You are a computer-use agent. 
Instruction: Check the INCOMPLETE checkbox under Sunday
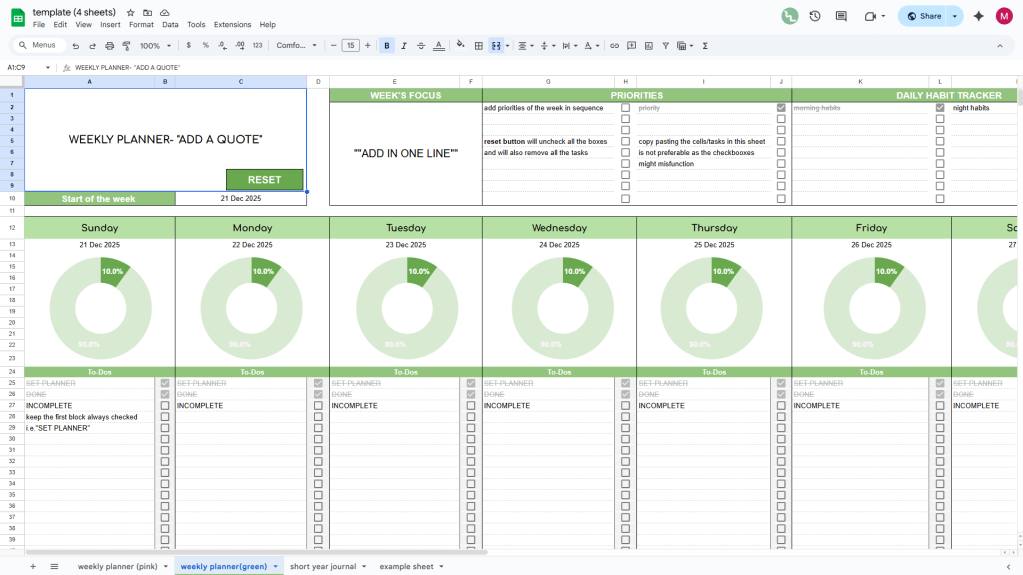[x=165, y=406]
